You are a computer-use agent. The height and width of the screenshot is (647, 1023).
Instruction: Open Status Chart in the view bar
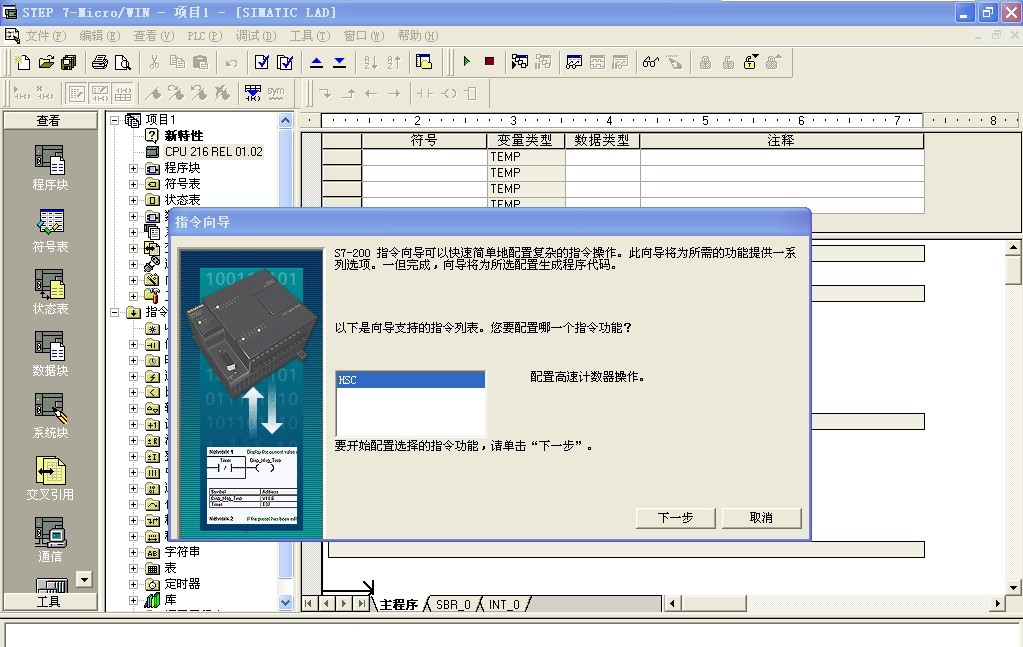point(50,292)
